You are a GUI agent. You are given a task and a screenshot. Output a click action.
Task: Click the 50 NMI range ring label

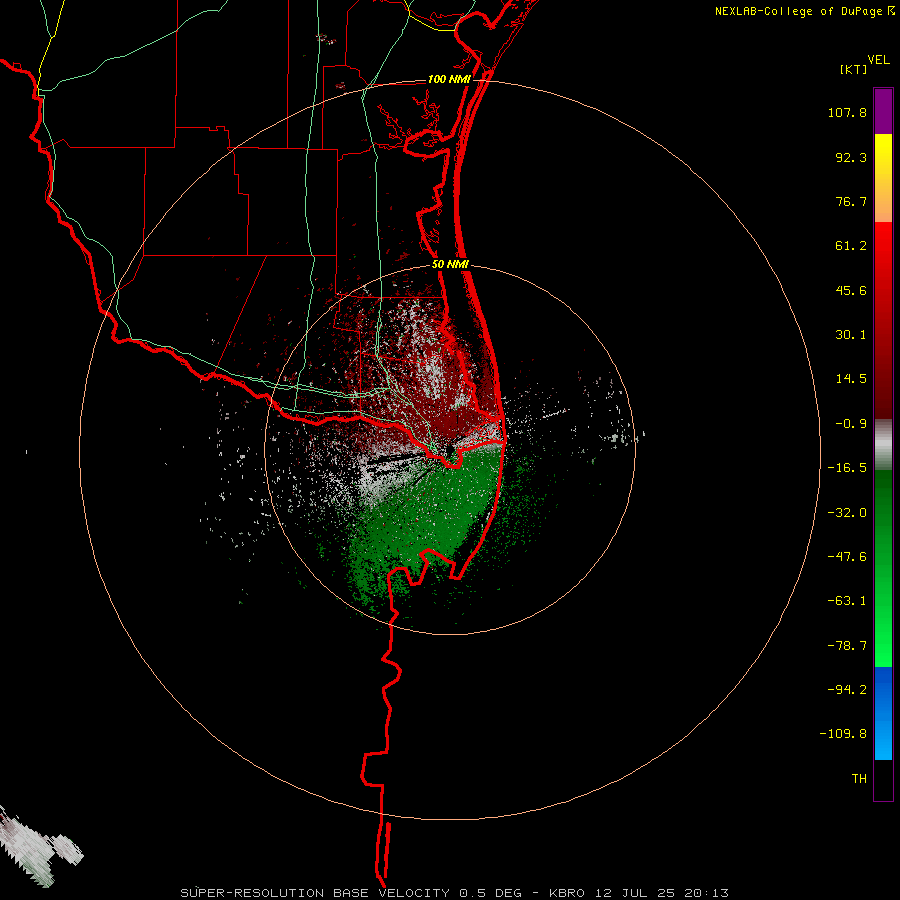click(x=450, y=265)
